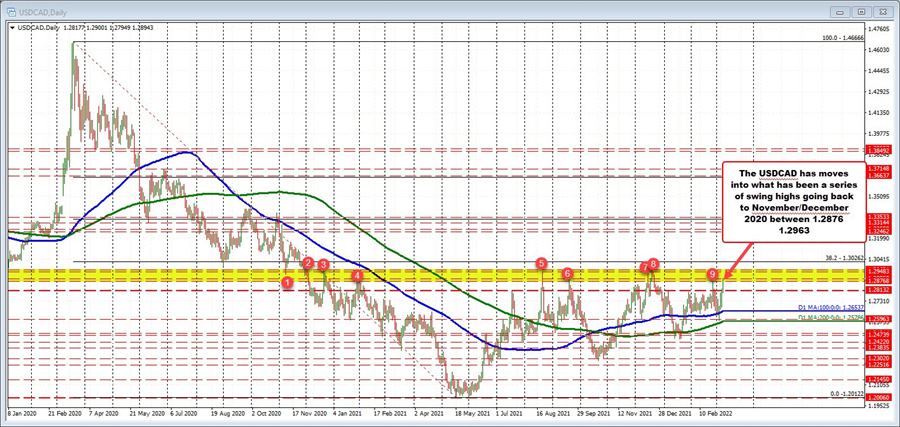
Task: Click the '18 May 2021' date label
Action: click(474, 413)
